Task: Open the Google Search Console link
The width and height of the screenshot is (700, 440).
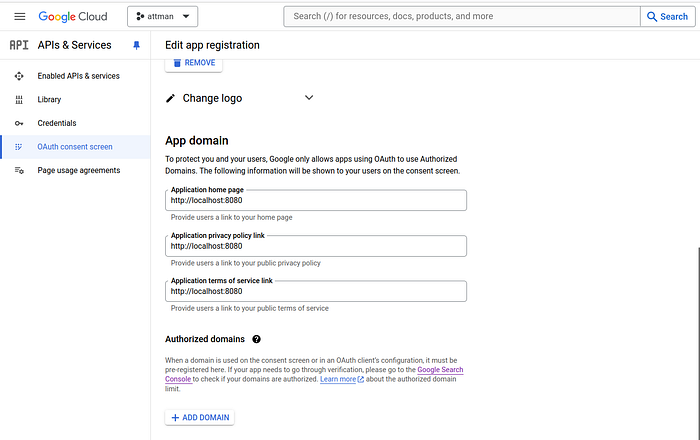Action: [314, 374]
